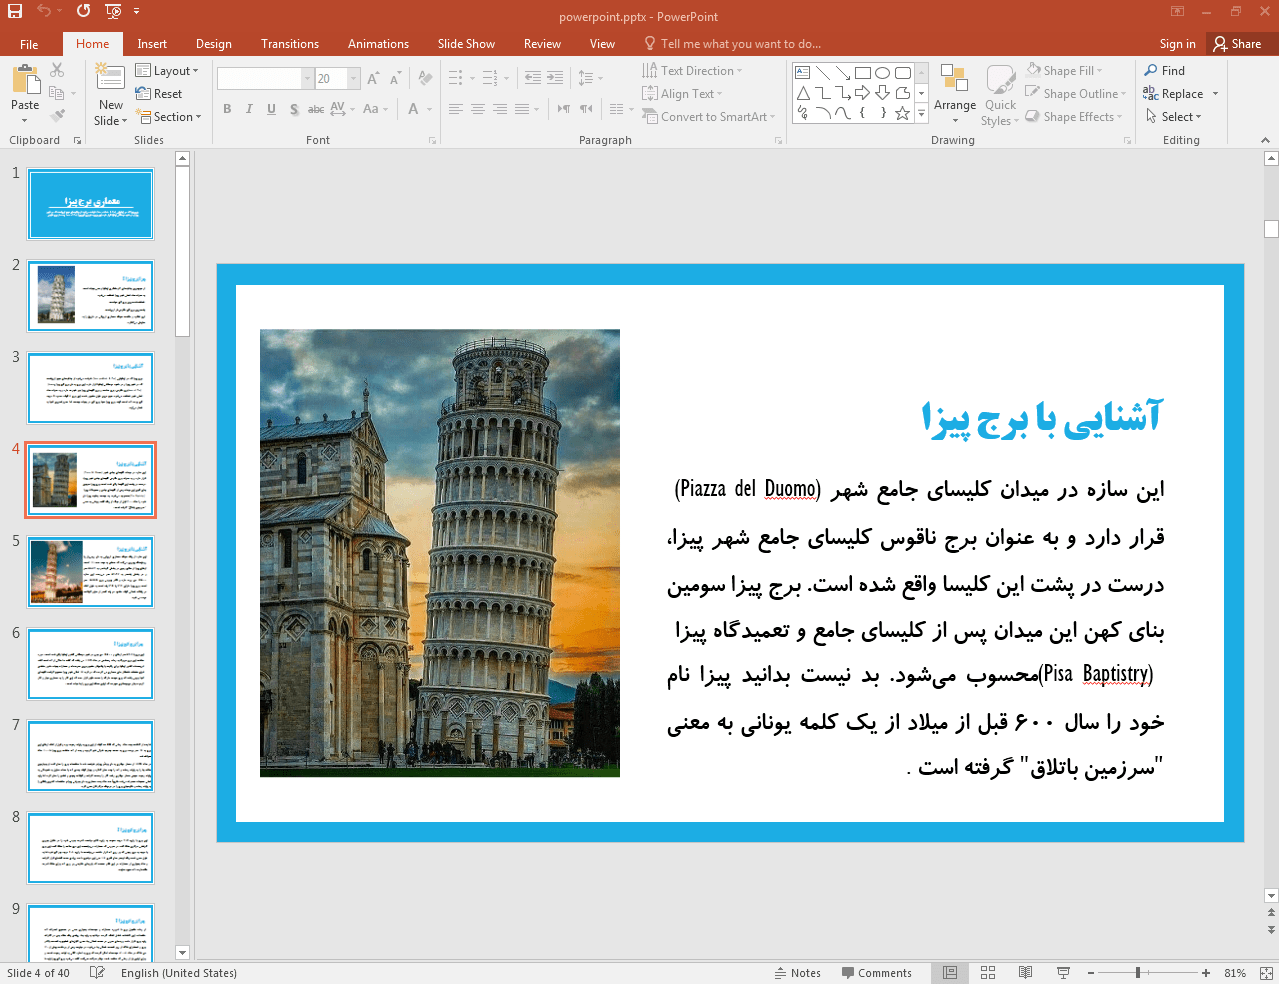Click the zoom slider handle
The image size is (1279, 984).
pos(1138,973)
